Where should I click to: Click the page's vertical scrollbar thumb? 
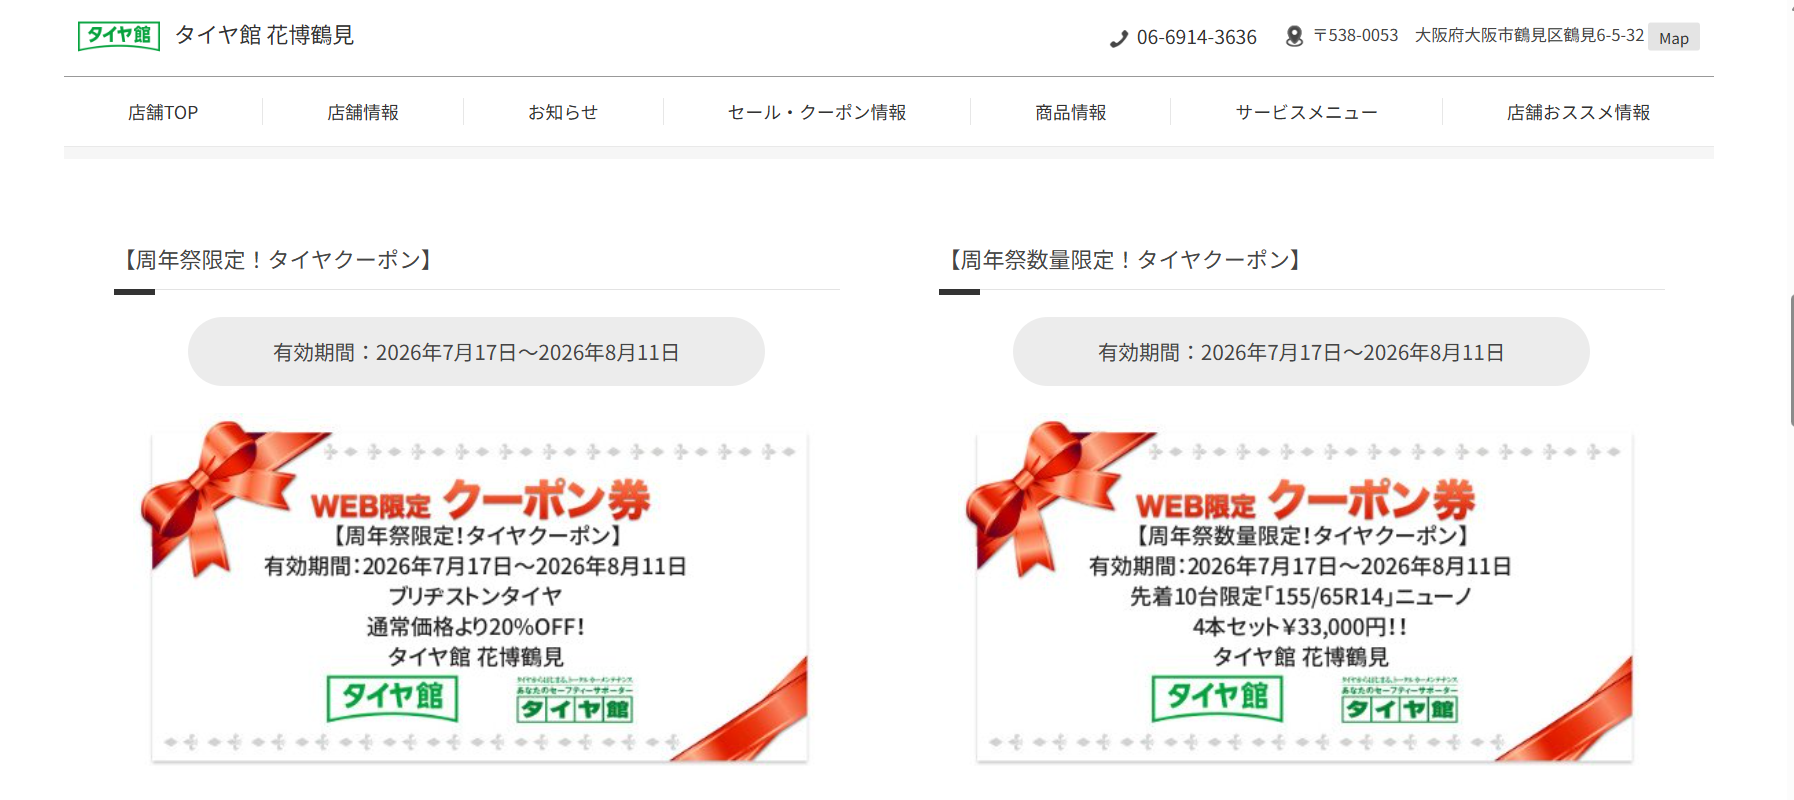point(1791,360)
